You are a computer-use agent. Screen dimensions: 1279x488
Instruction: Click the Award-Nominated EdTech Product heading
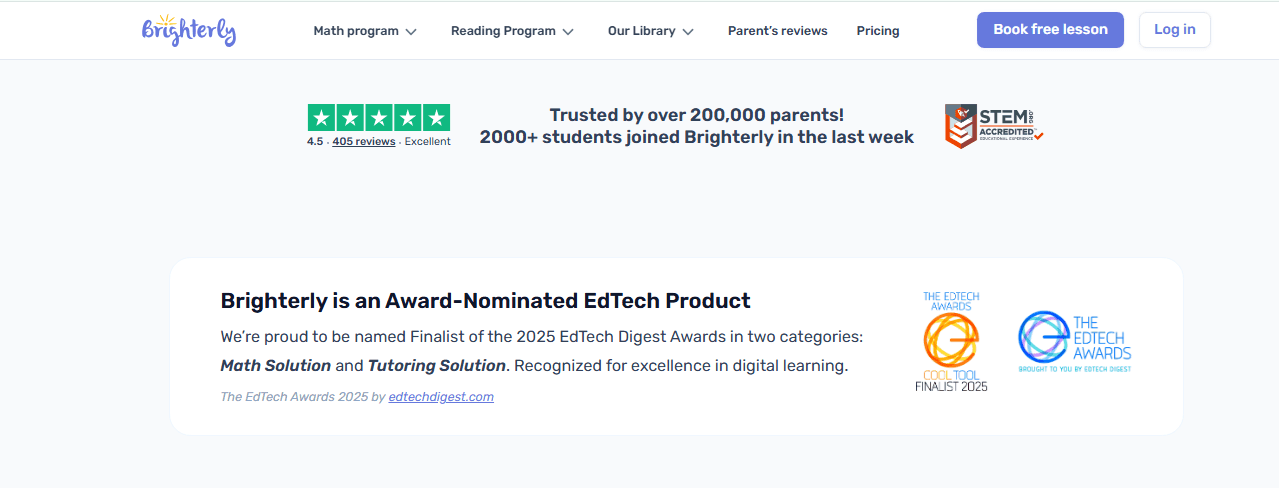tap(485, 300)
